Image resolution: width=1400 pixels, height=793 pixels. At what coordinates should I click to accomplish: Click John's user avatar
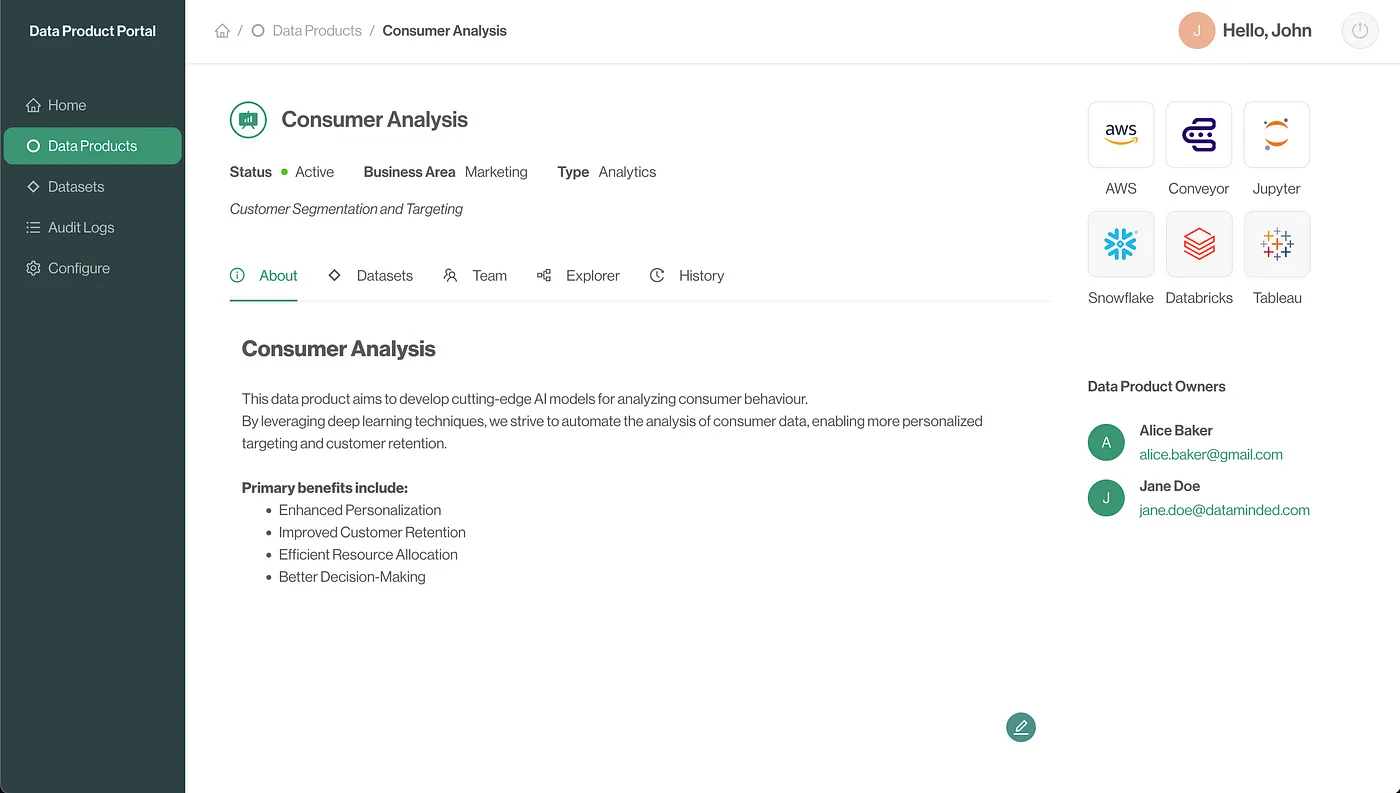[1196, 31]
